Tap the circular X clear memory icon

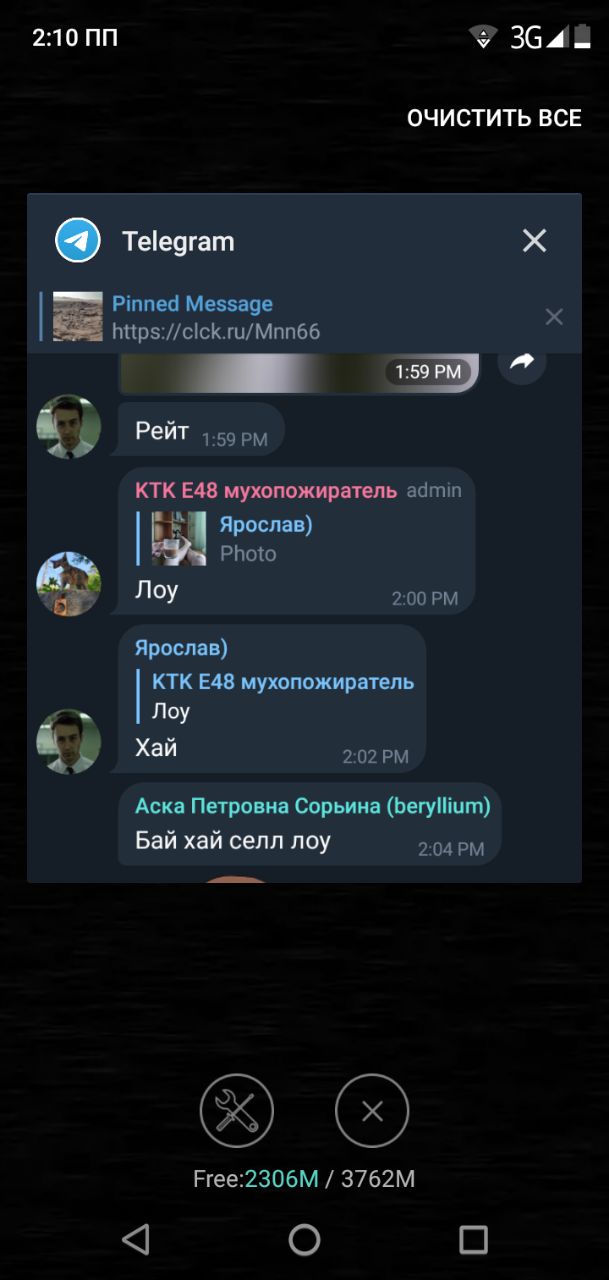point(372,1111)
